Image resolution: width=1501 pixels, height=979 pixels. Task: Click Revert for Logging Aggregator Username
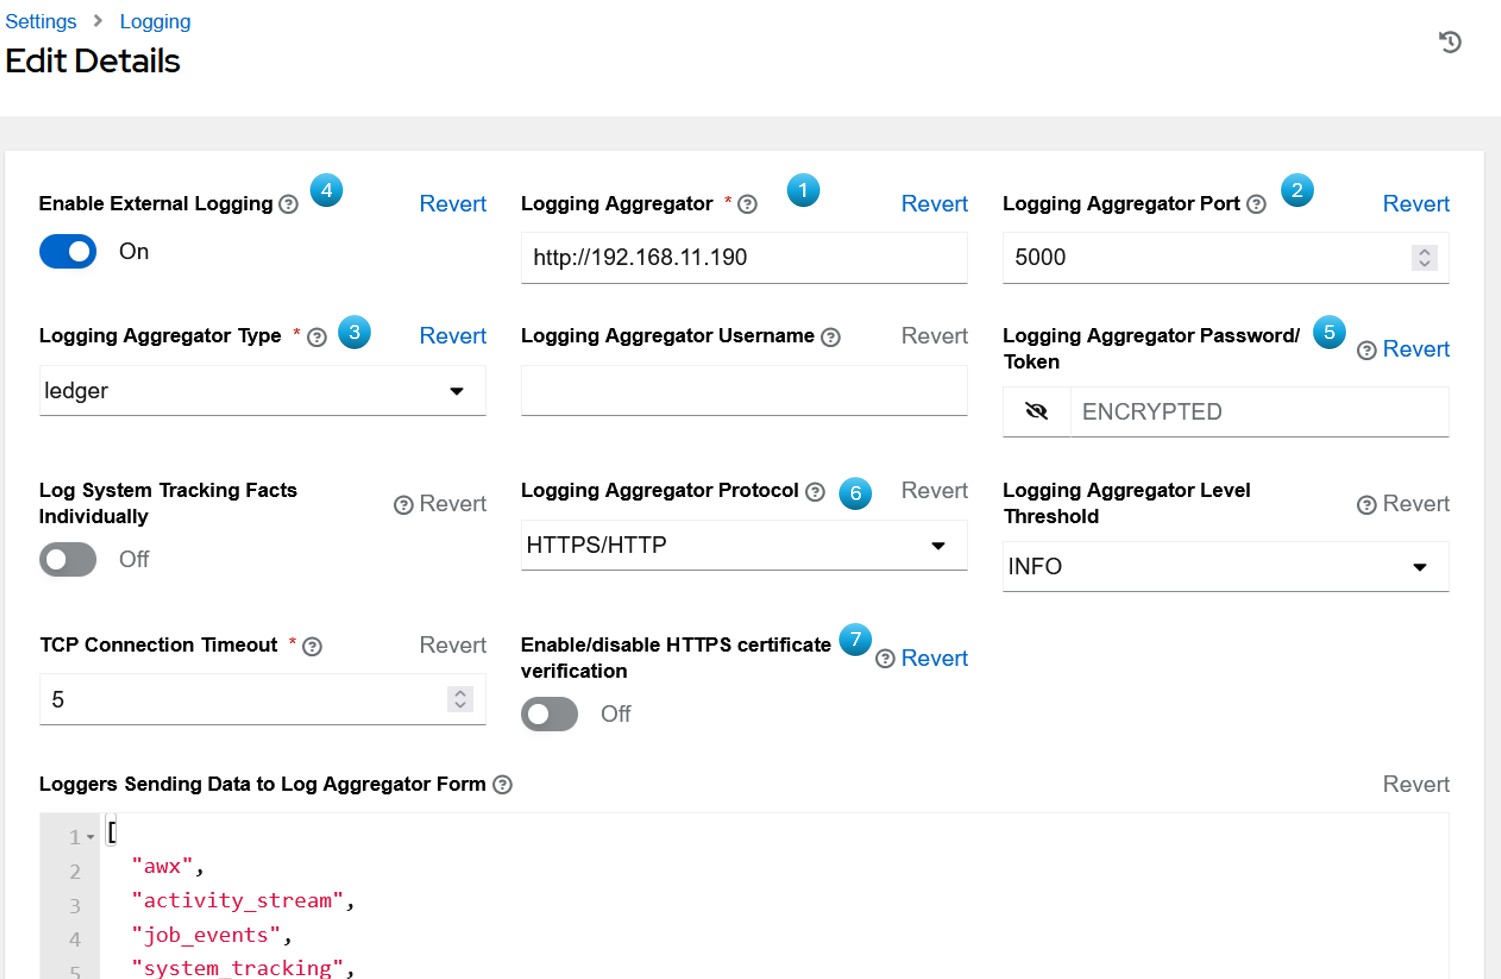click(935, 336)
